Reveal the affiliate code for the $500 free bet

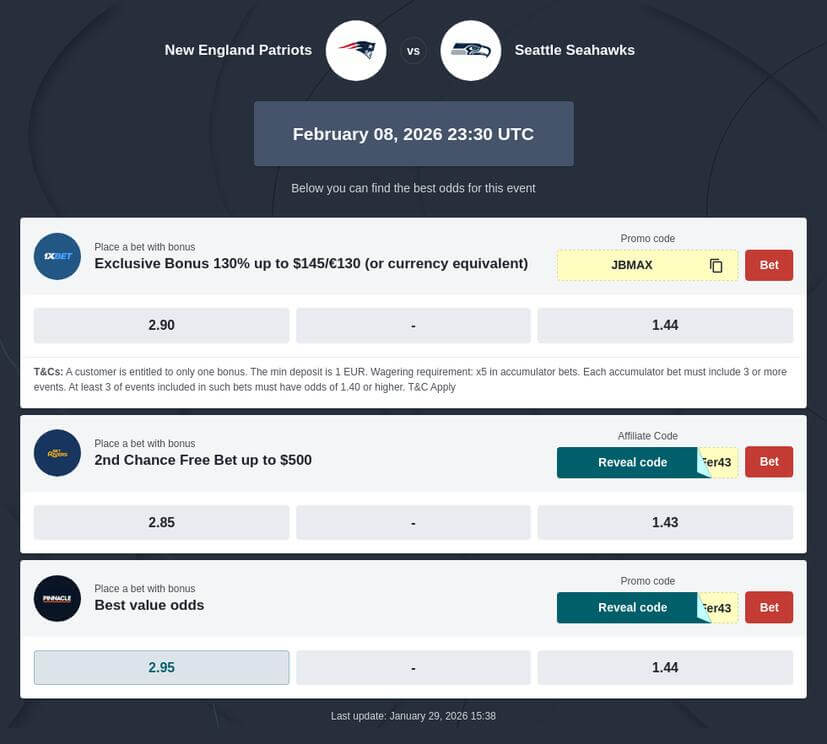(x=632, y=462)
